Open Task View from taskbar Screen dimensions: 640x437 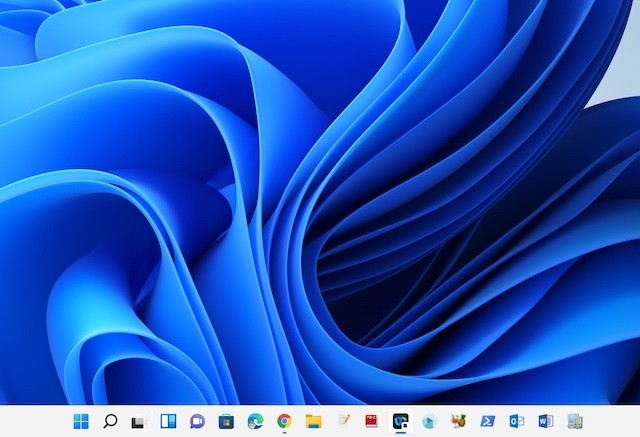click(x=138, y=421)
